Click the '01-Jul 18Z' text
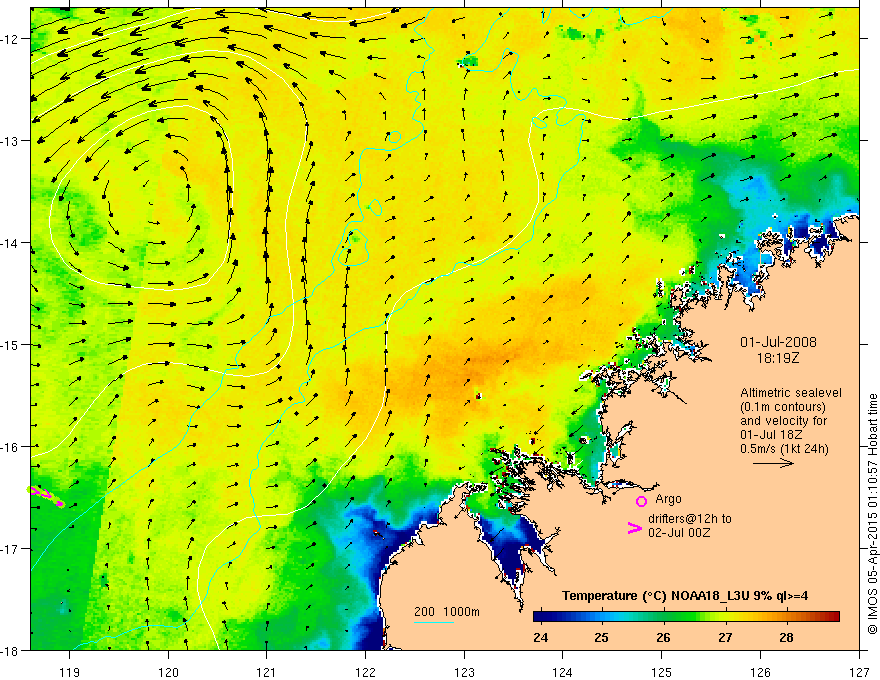880x680 pixels. coord(771,435)
